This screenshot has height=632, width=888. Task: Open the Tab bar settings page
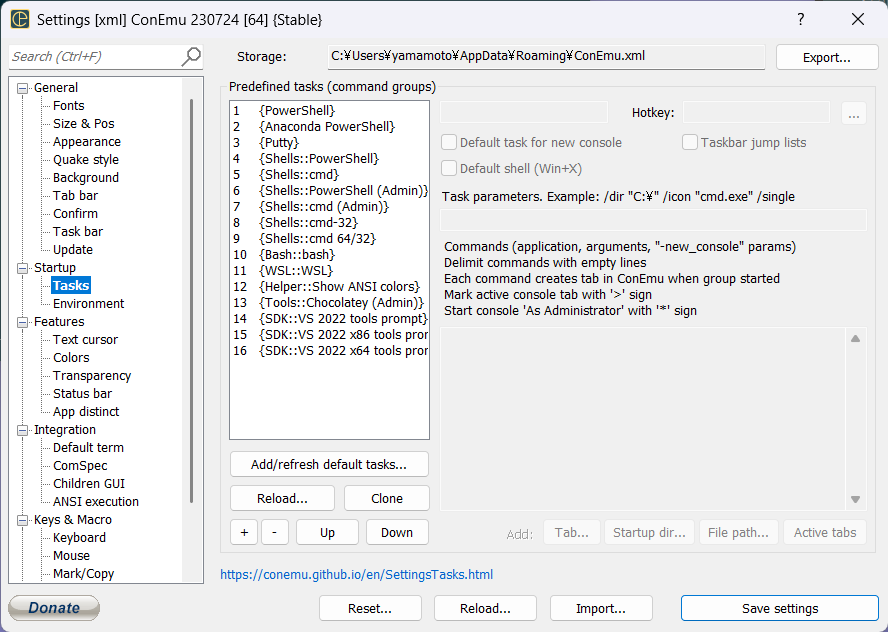75,195
